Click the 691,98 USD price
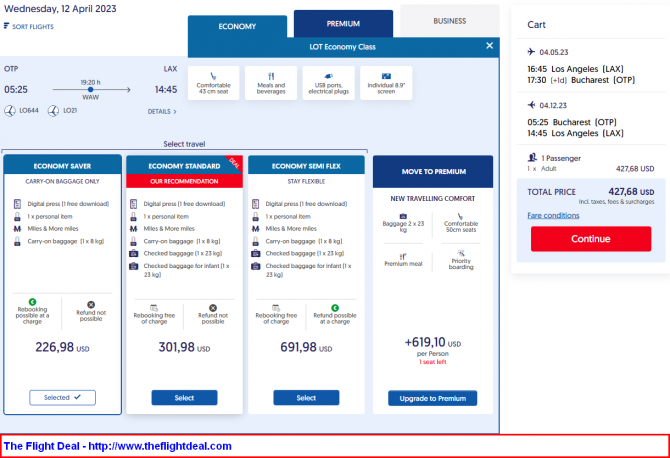Screen dimensions: 670x458 point(306,347)
